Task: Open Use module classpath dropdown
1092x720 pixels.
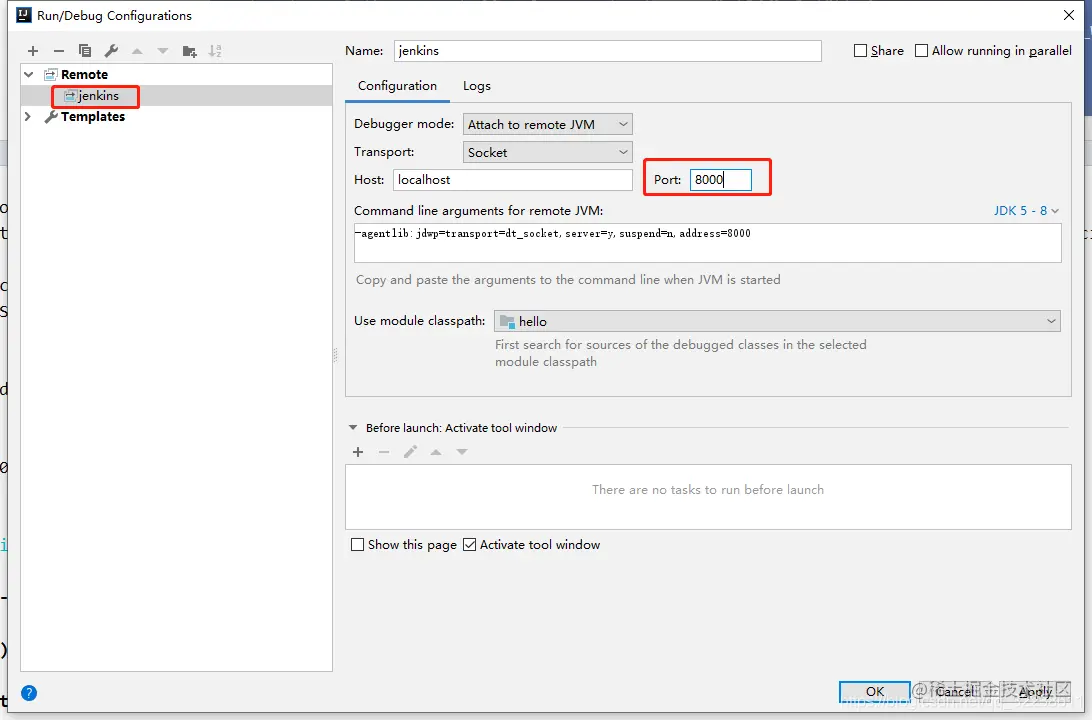Action: [777, 321]
